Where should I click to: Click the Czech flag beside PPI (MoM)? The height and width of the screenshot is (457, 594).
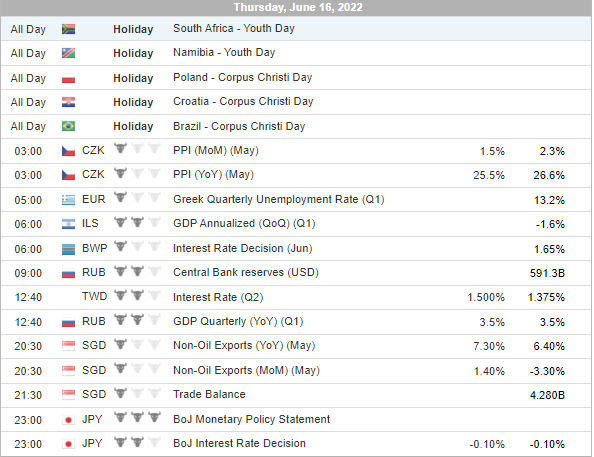click(x=68, y=151)
